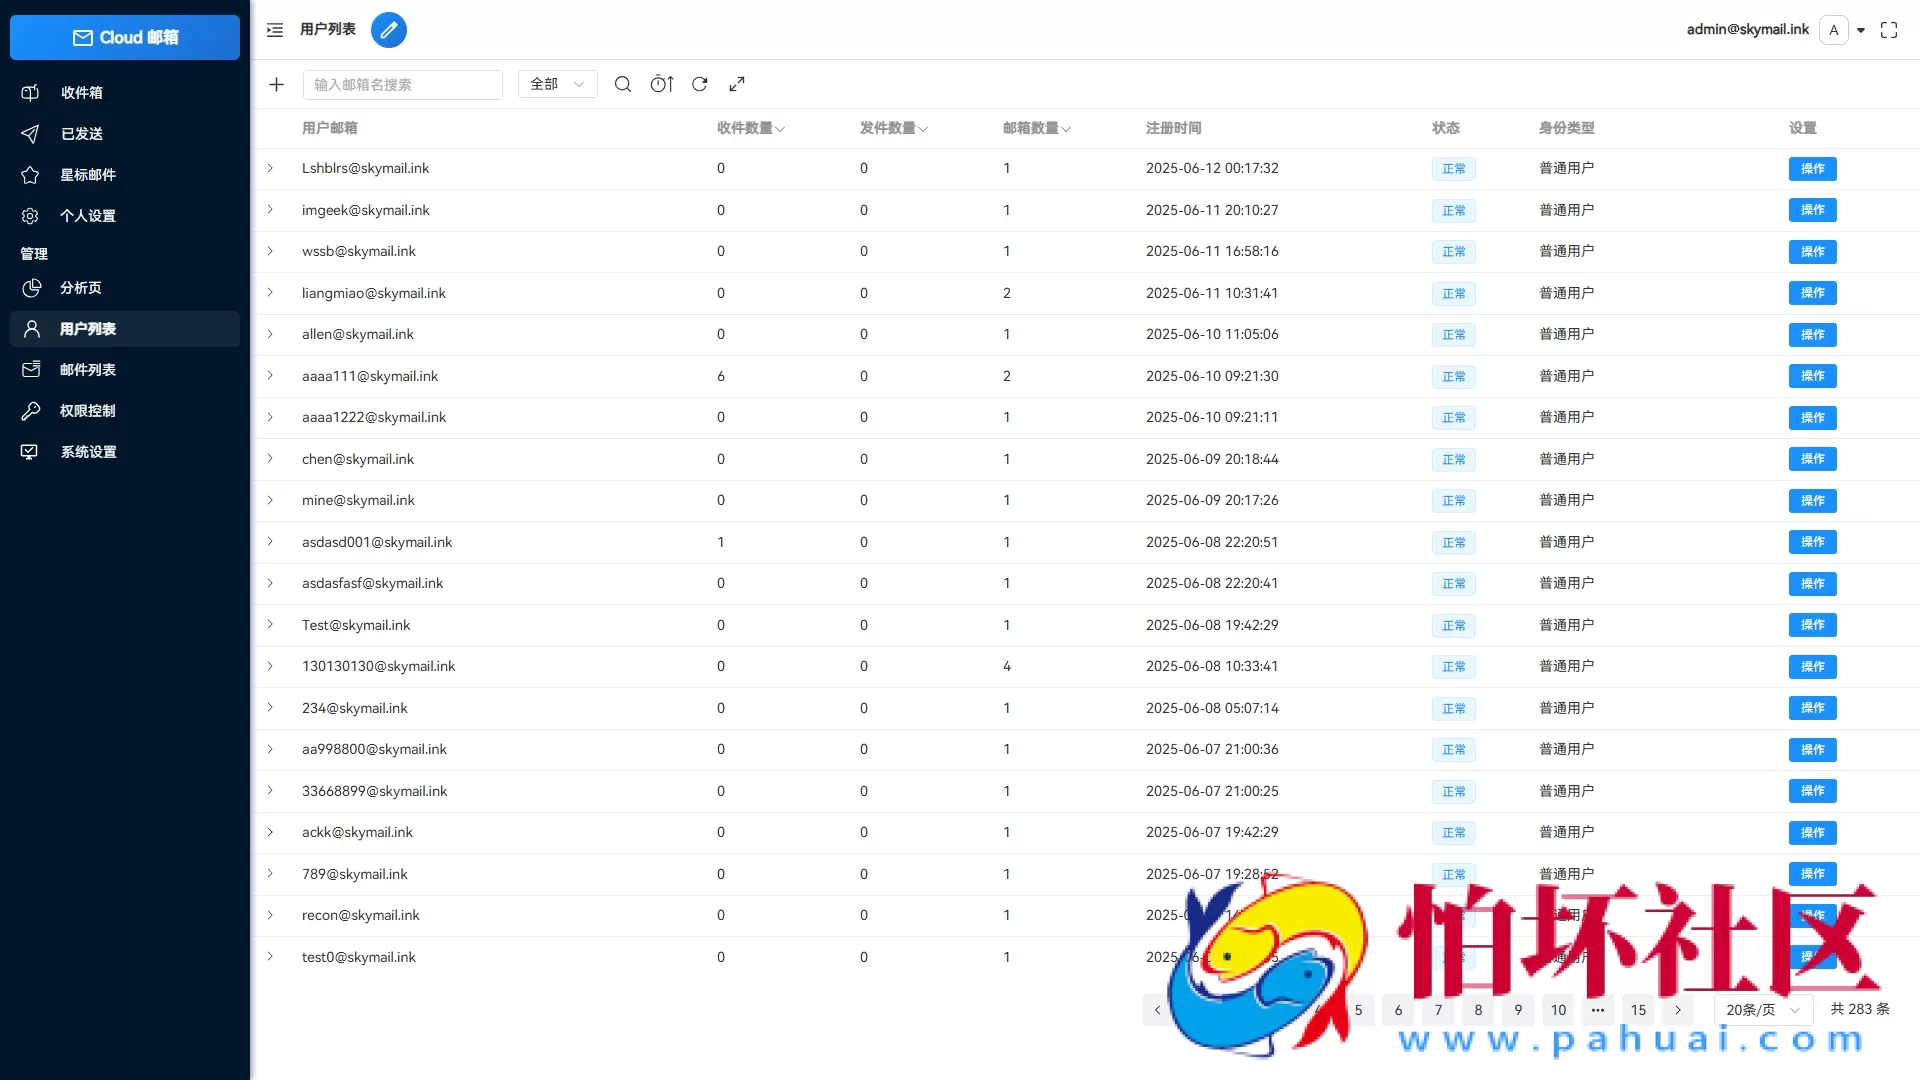Open 邮件列表 from the sidebar menu
Image resolution: width=1920 pixels, height=1080 pixels.
(x=90, y=369)
